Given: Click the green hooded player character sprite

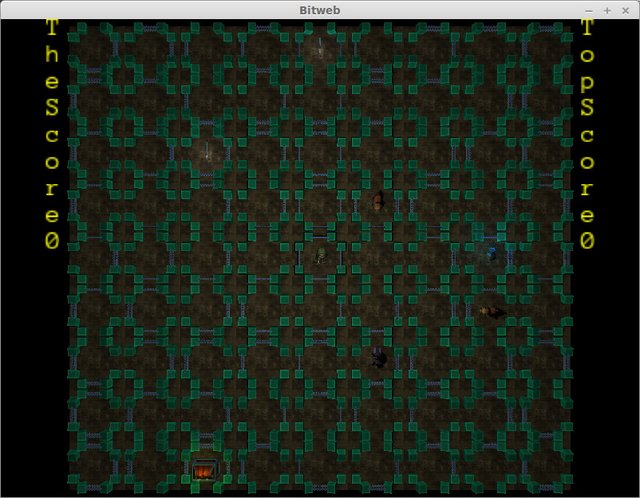Looking at the screenshot, I should [321, 256].
